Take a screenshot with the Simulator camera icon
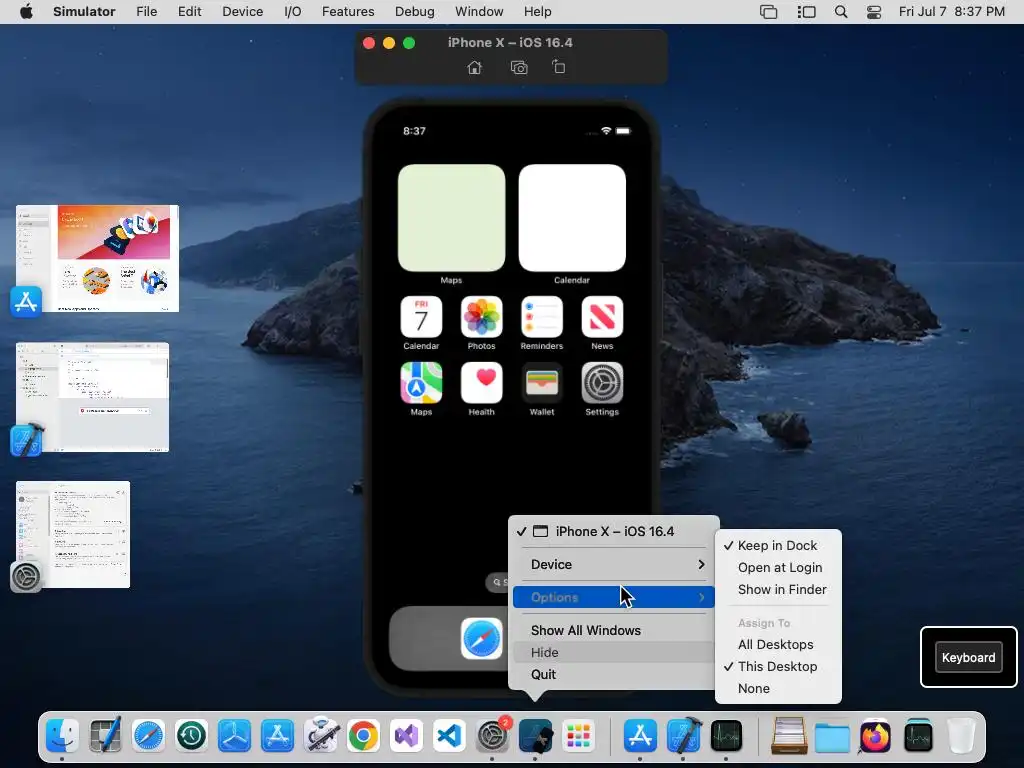1024x768 pixels. pyautogui.click(x=519, y=67)
